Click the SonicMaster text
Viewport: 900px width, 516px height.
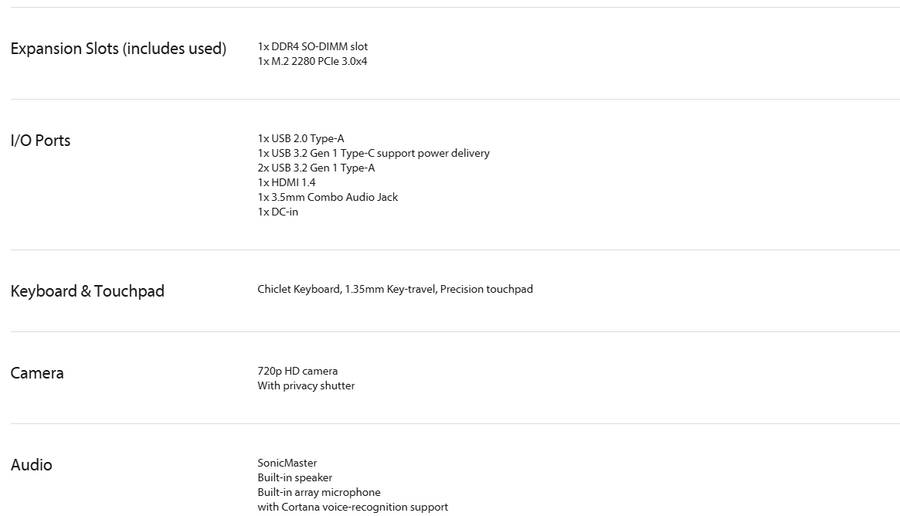287,464
